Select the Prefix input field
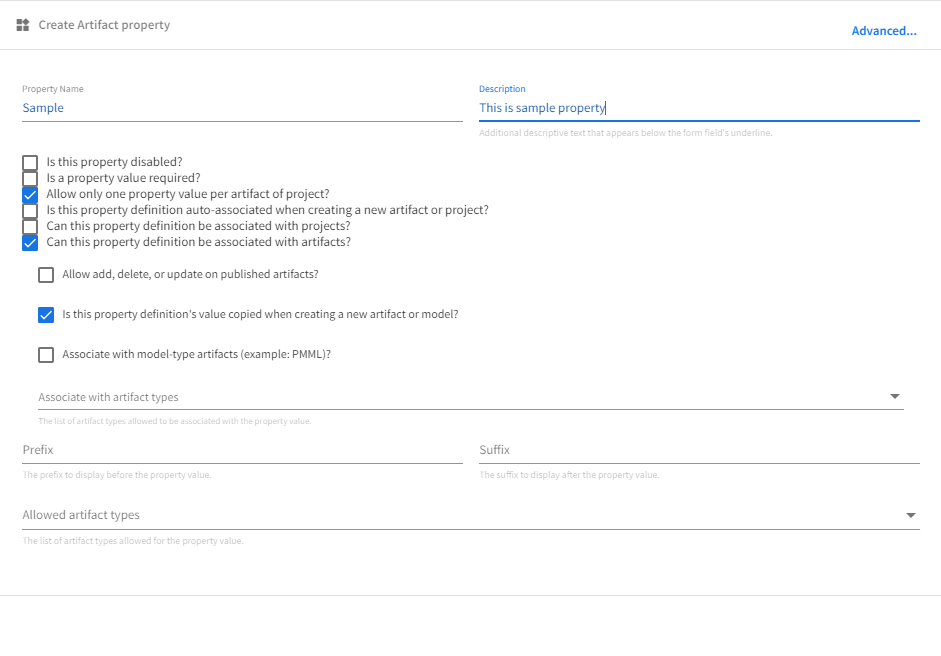The width and height of the screenshot is (941, 656). pyautogui.click(x=242, y=450)
